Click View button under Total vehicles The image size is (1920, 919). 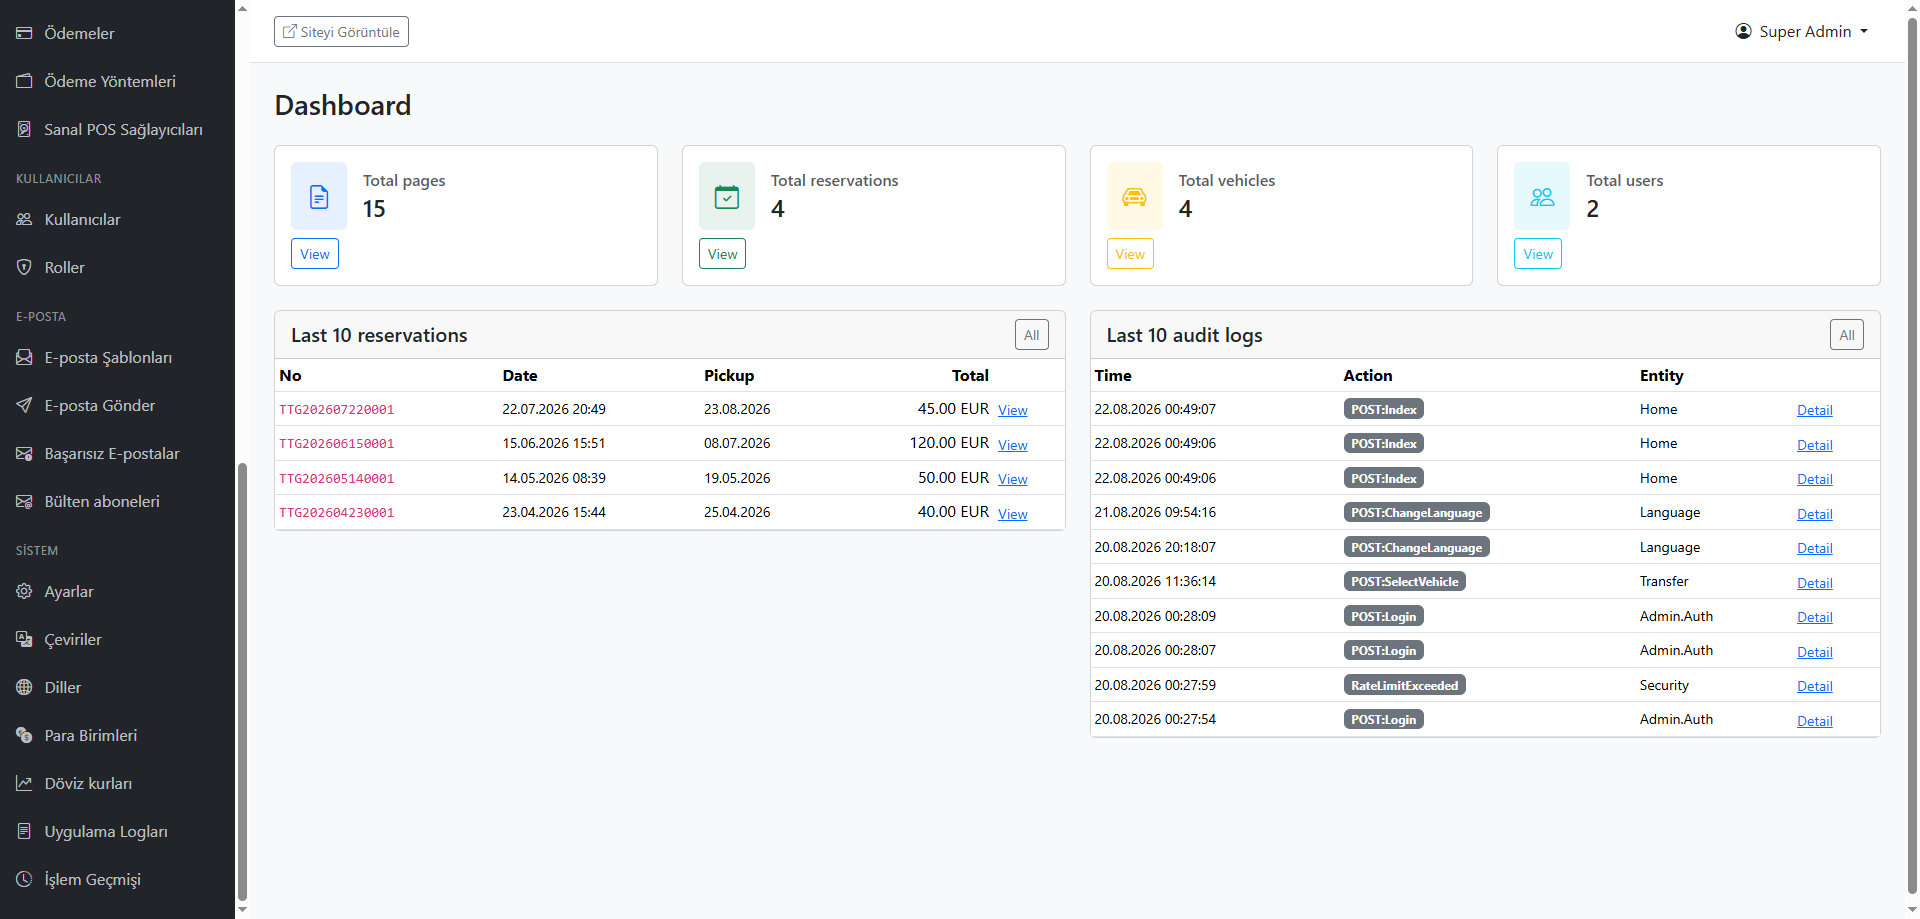click(x=1130, y=254)
